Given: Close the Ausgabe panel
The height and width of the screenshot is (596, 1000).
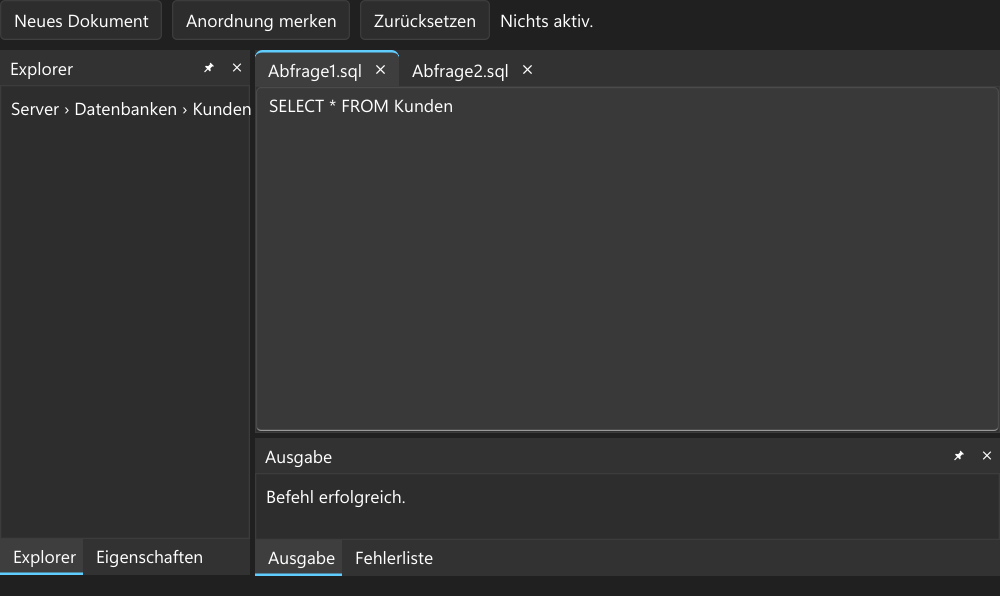Looking at the screenshot, I should [987, 456].
